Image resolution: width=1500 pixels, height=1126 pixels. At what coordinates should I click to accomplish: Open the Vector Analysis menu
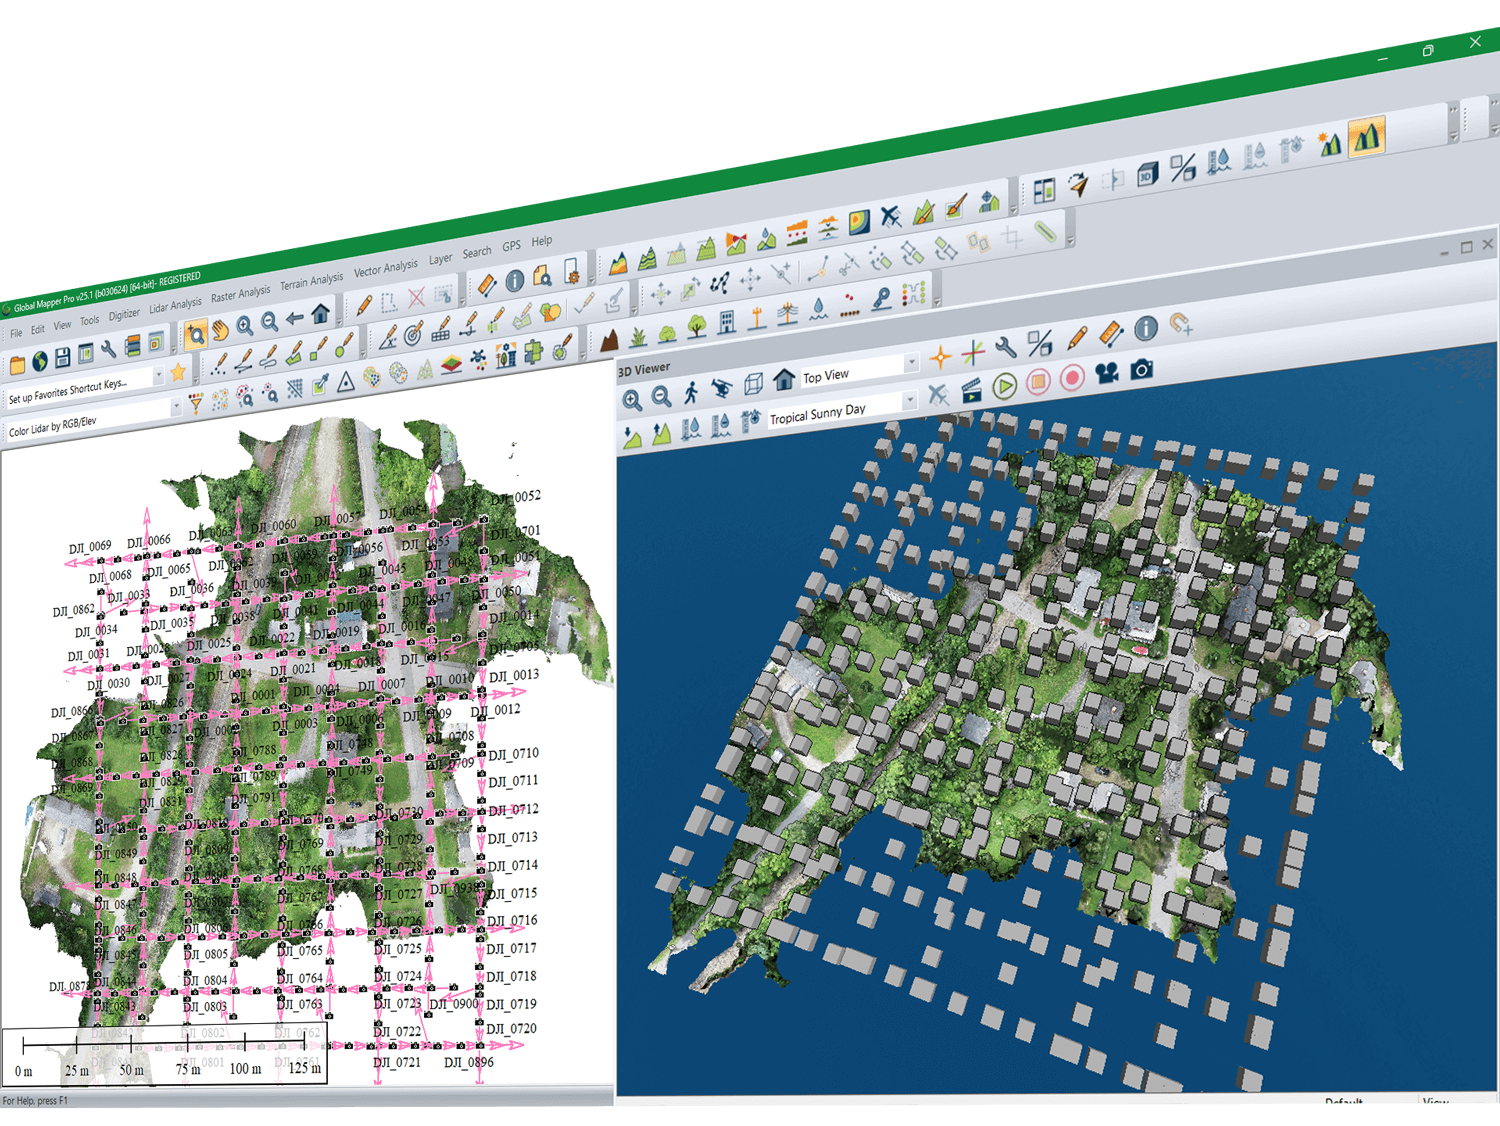385,268
